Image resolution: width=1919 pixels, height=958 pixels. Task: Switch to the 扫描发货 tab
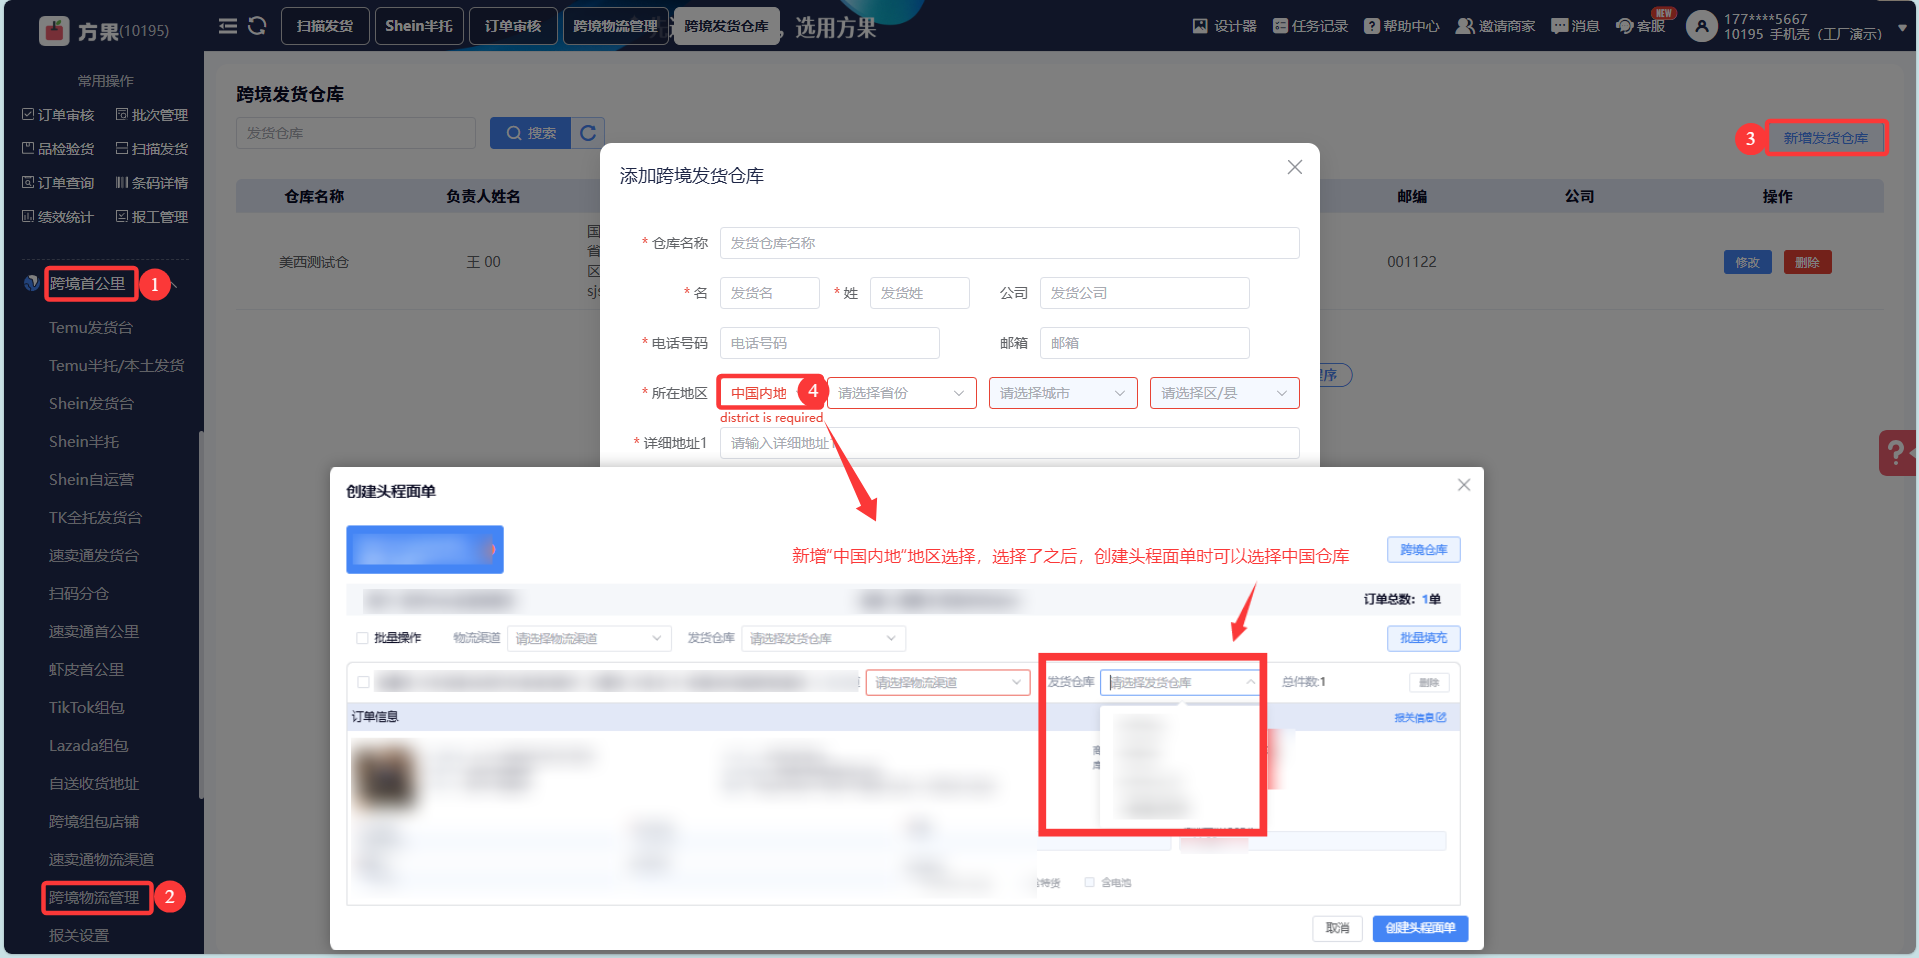pyautogui.click(x=325, y=26)
